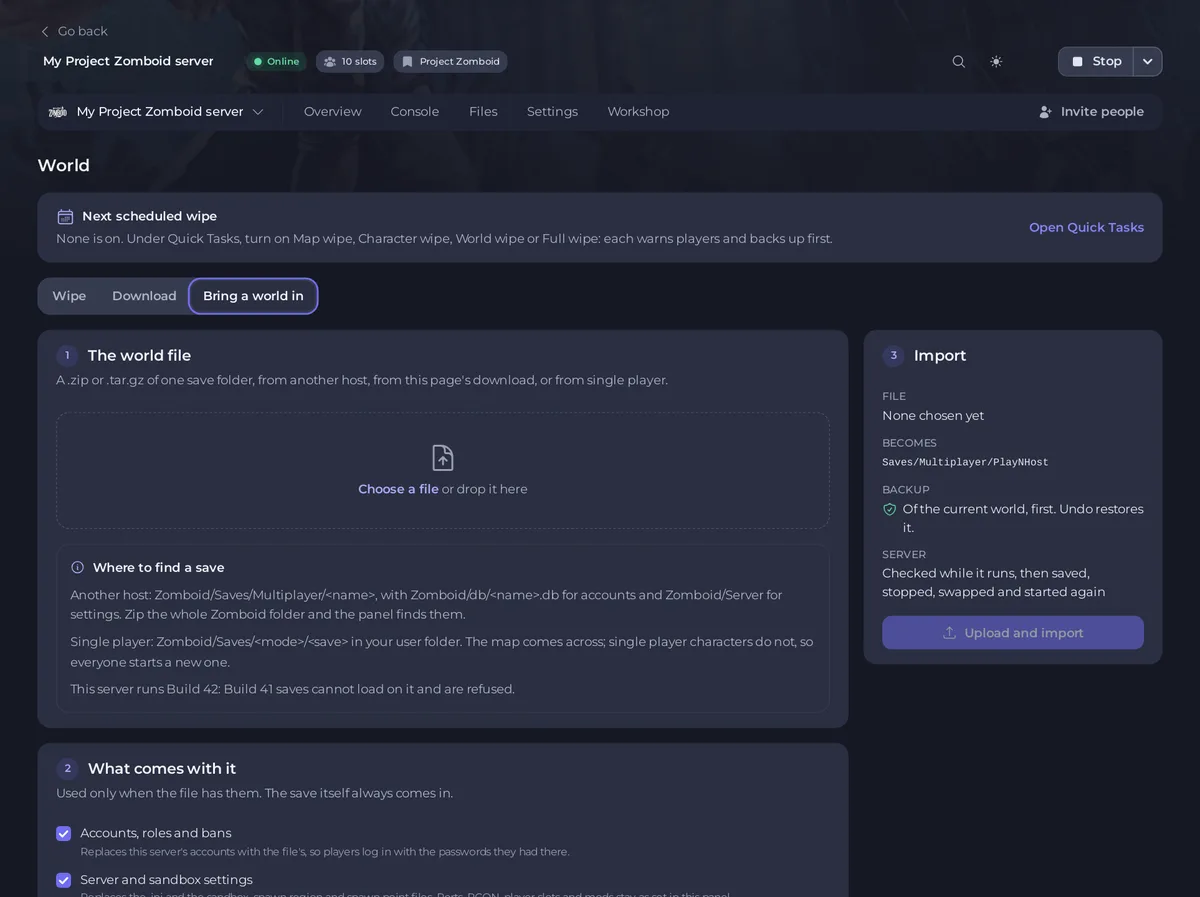Click the "None chosen yet" file text

pyautogui.click(x=933, y=415)
